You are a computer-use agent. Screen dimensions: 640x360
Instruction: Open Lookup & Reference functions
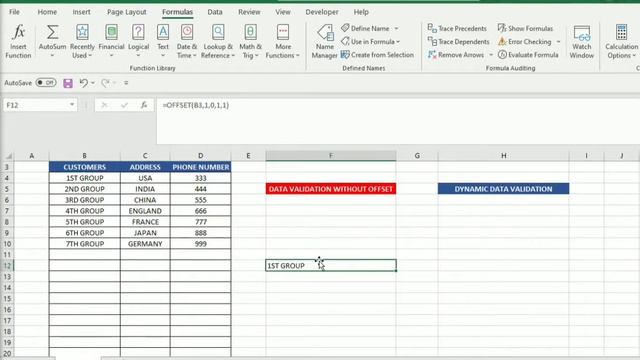pos(218,41)
